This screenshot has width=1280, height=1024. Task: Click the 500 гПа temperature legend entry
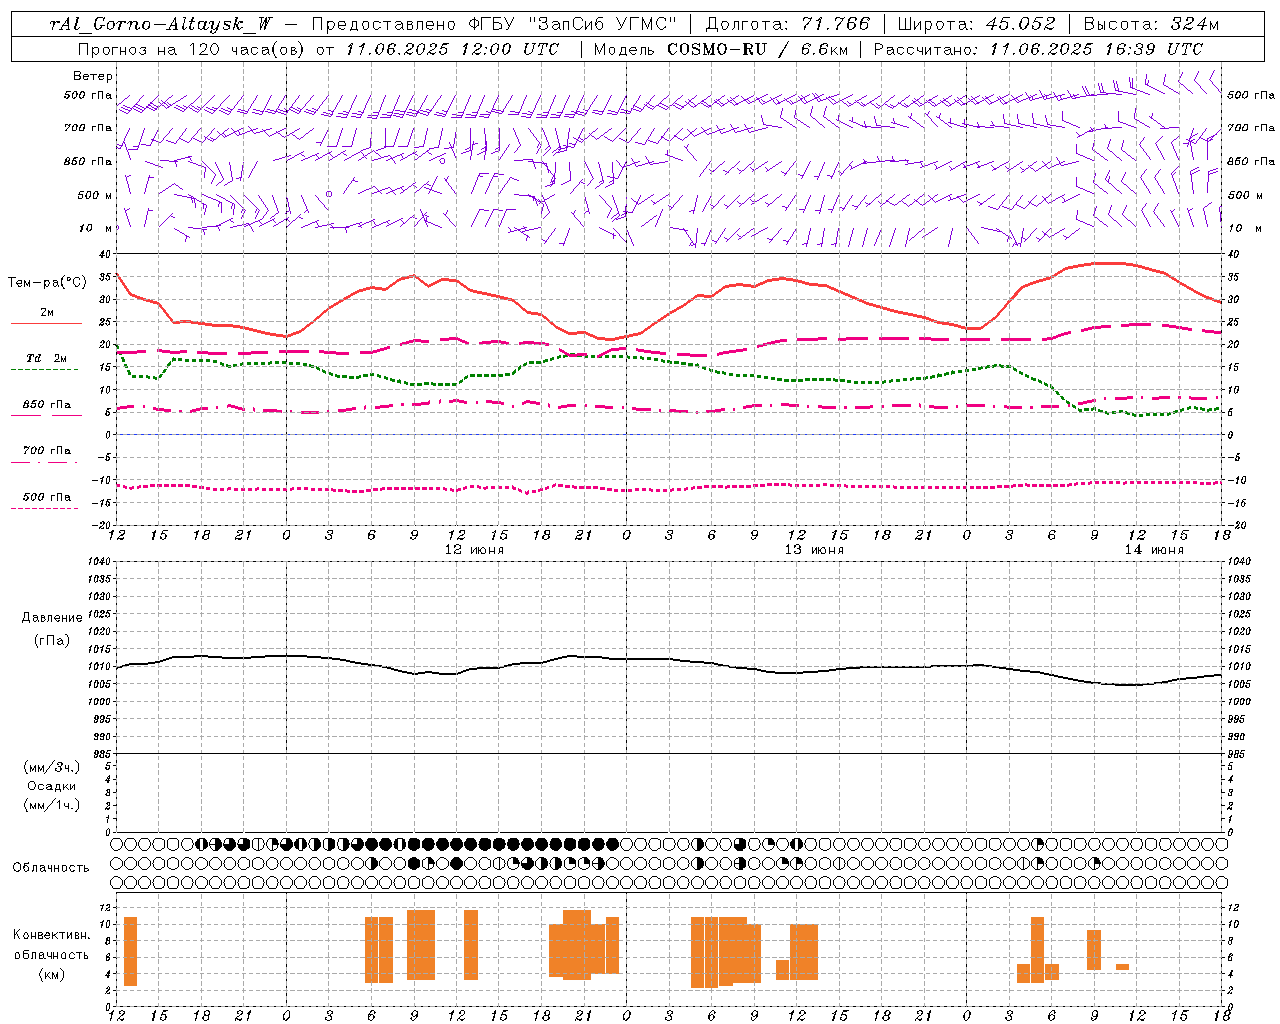tap(47, 497)
